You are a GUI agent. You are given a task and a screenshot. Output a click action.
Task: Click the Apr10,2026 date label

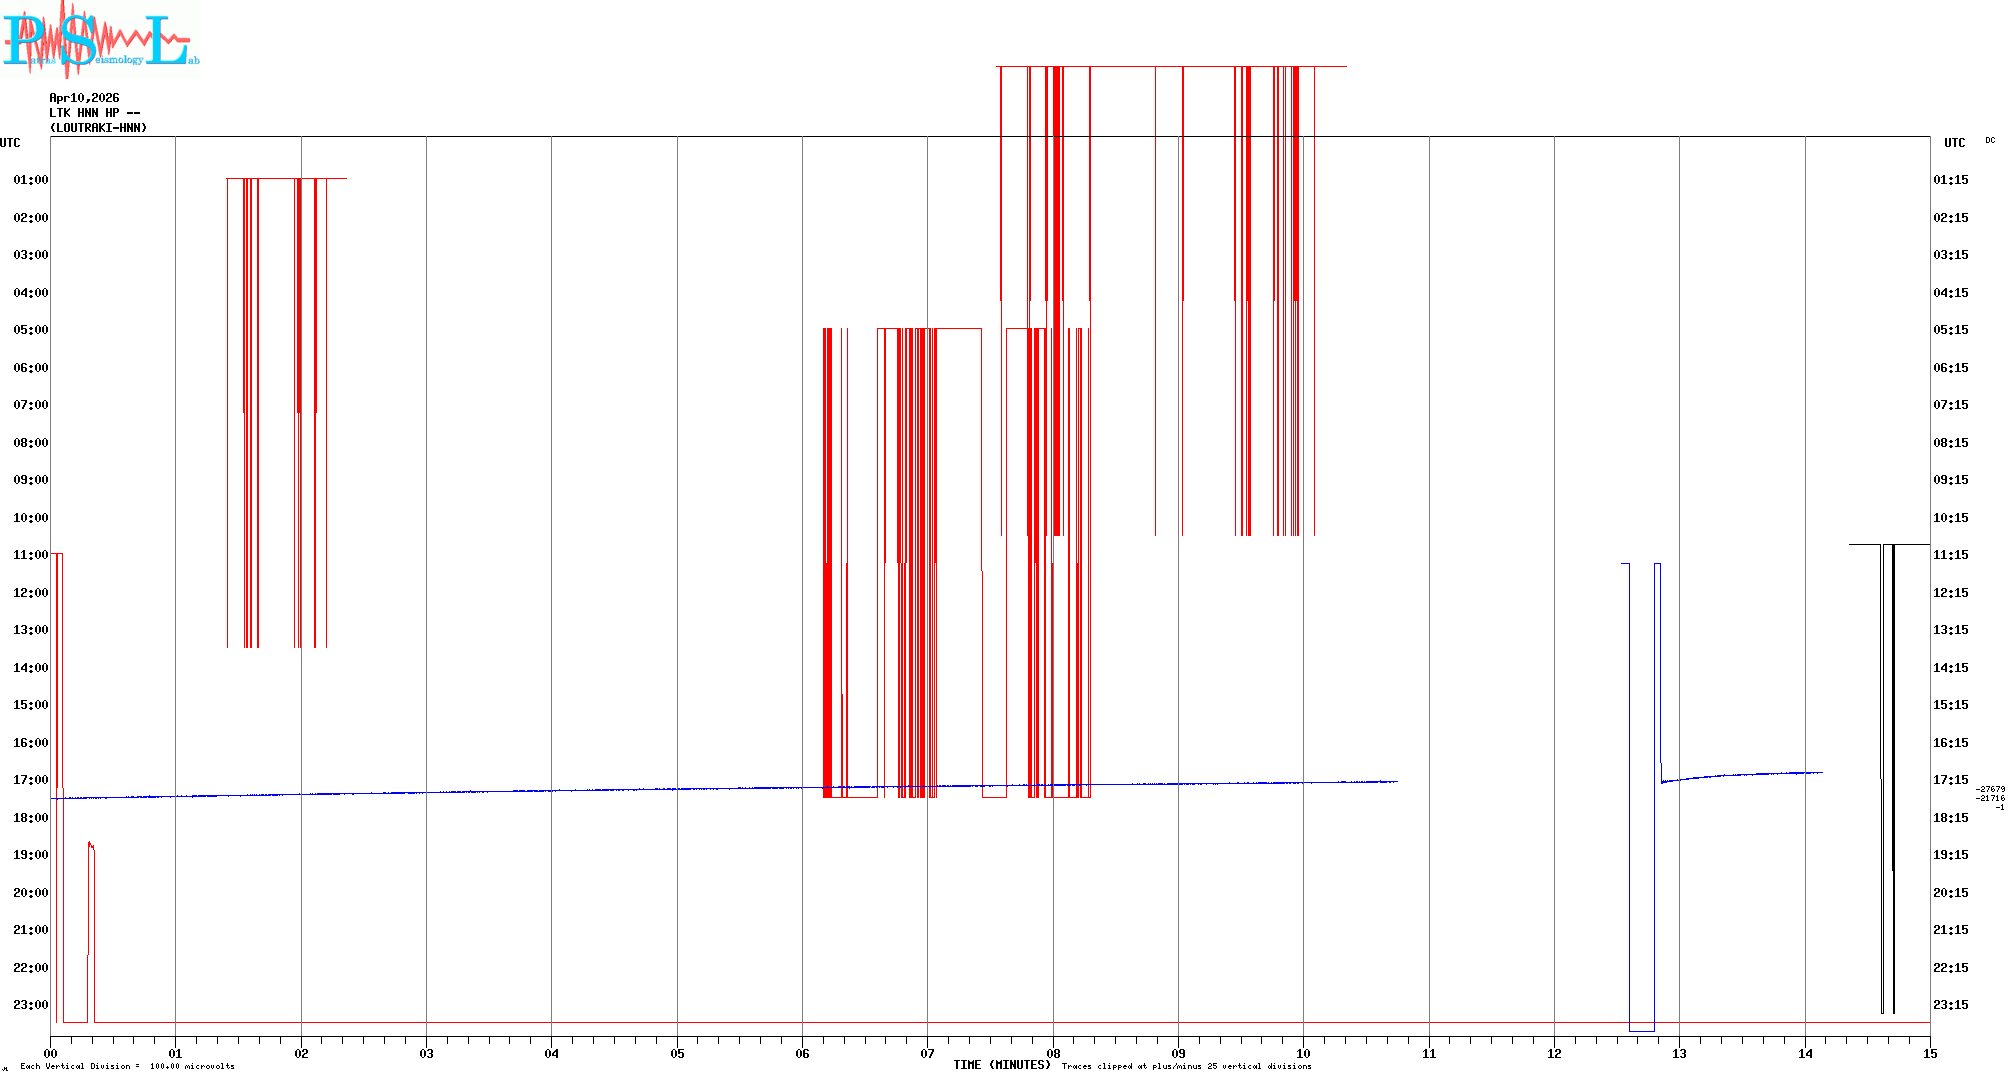tap(84, 98)
